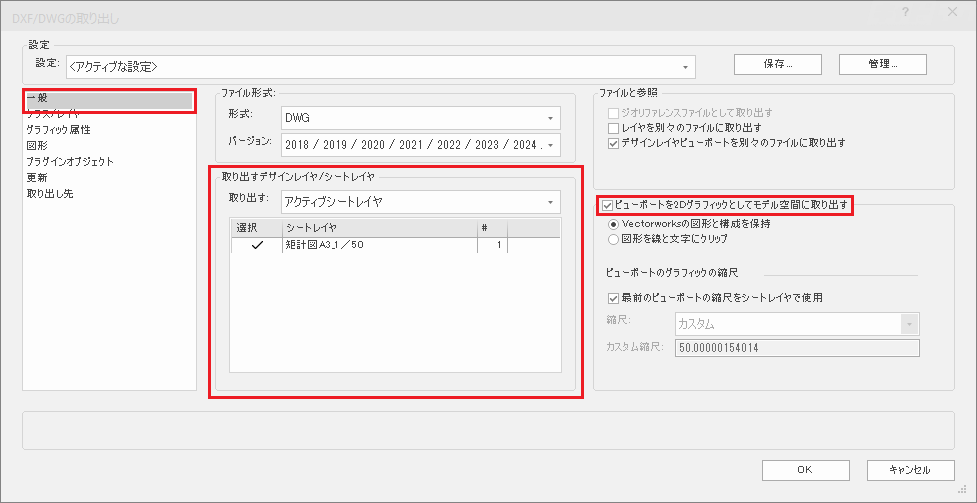Open the 取り出す アクティブシートレイヤ dropdown

pos(420,202)
